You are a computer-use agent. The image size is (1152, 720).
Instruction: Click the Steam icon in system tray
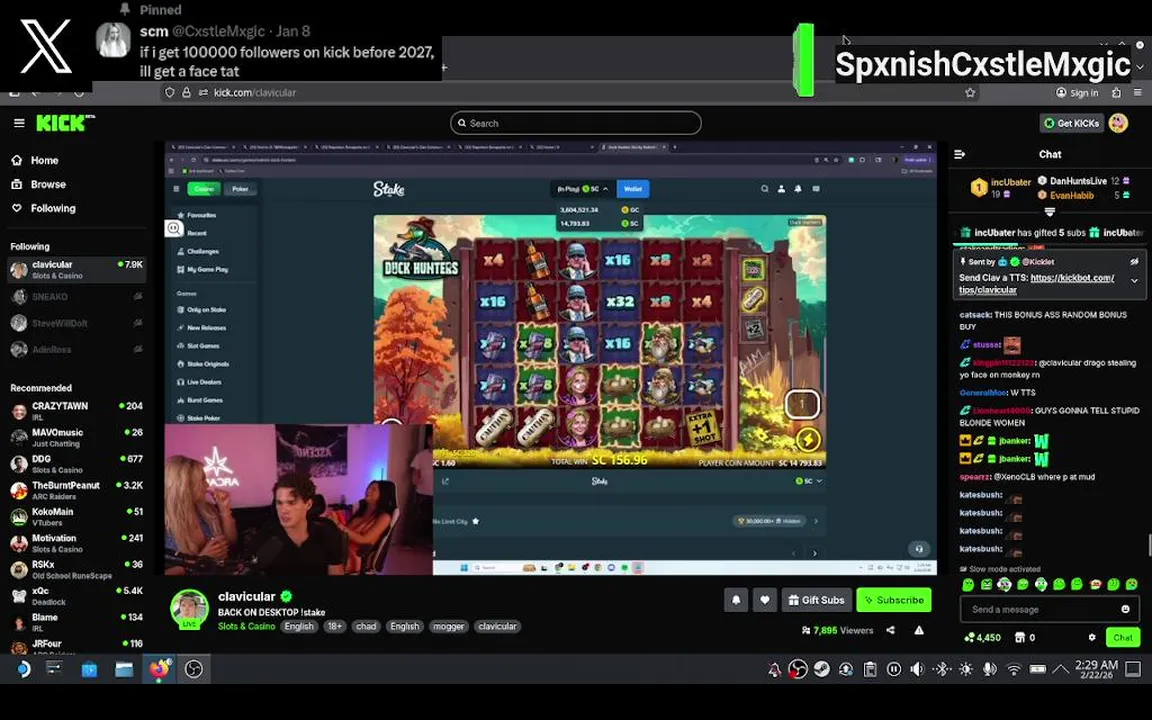(x=821, y=669)
